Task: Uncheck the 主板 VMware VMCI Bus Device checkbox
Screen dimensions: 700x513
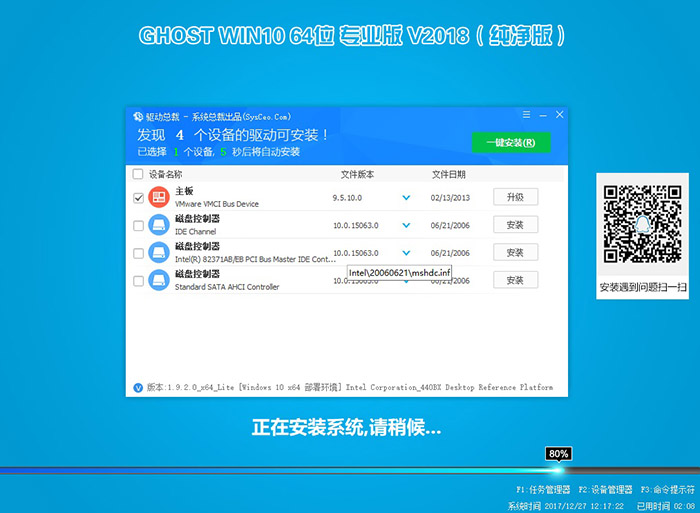Action: coord(138,198)
